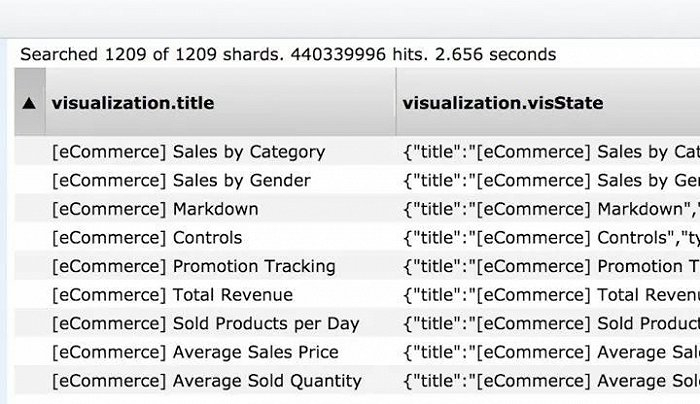Click the visState JSON for Promotion Tracking
This screenshot has width=700, height=404.
click(550, 267)
